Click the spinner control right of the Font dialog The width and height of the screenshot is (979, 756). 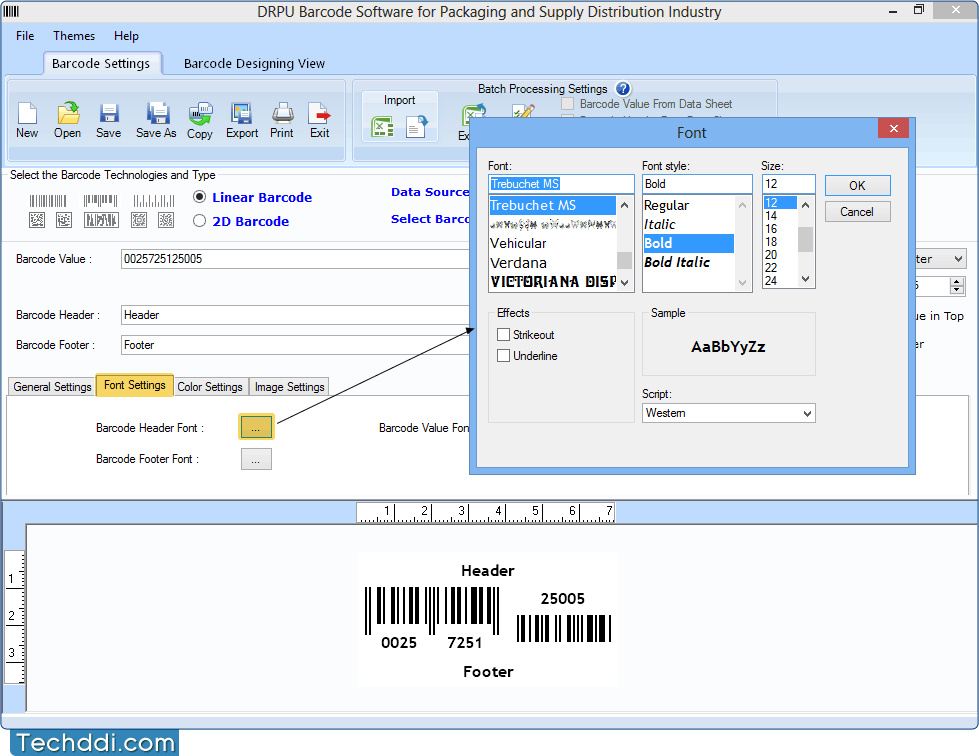pos(957,286)
